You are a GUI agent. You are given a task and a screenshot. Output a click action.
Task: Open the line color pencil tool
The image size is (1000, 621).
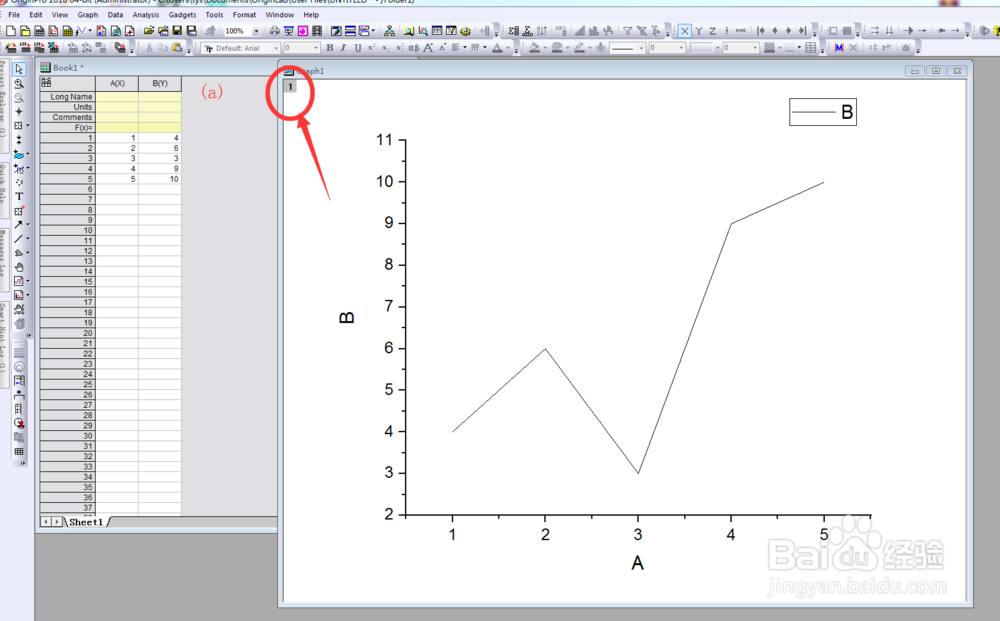pos(579,48)
